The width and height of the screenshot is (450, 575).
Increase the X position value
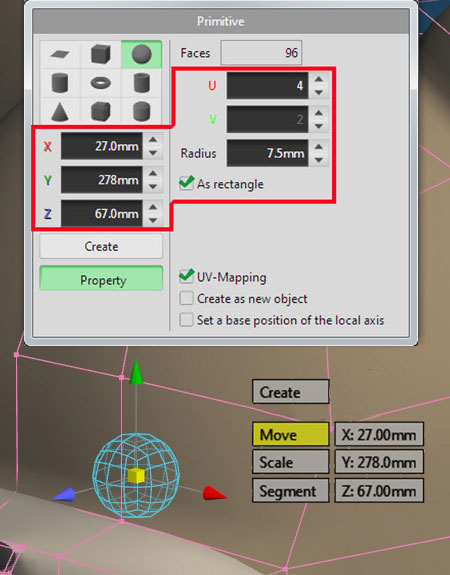tap(153, 140)
